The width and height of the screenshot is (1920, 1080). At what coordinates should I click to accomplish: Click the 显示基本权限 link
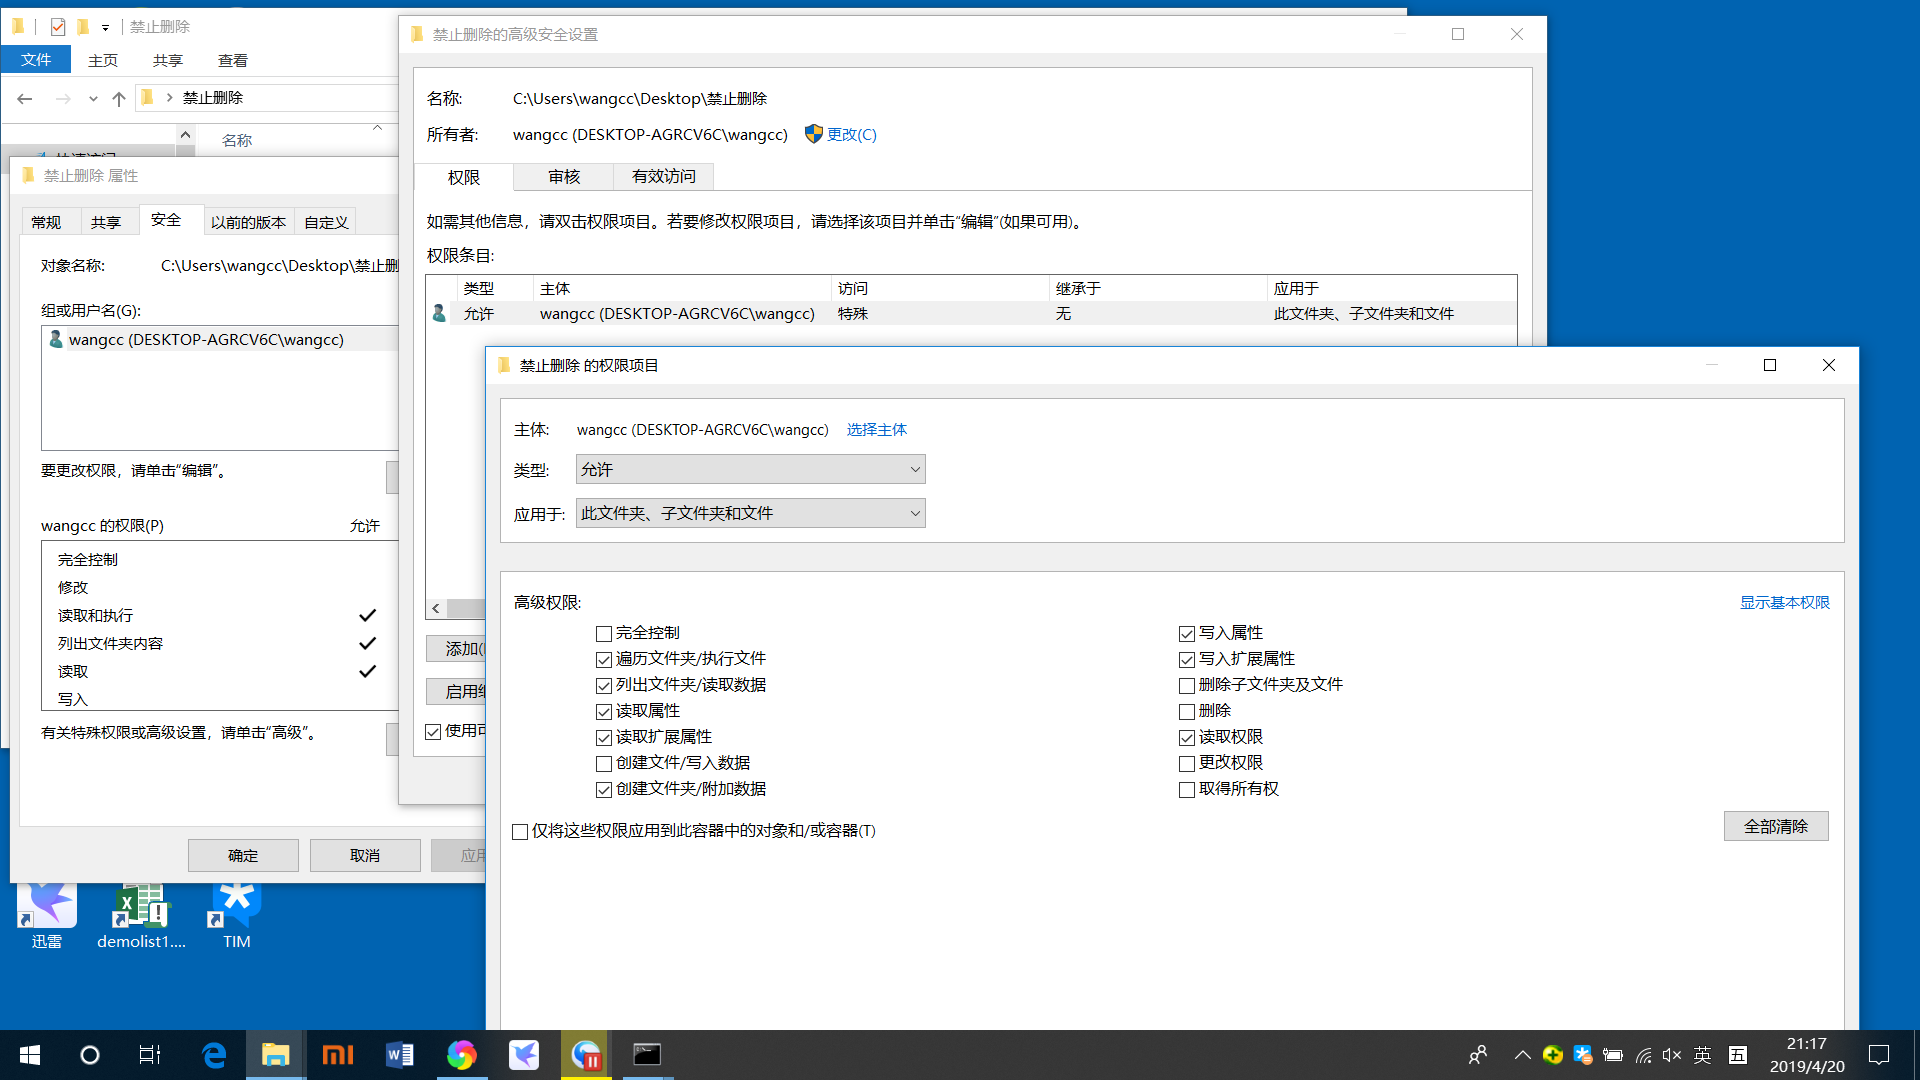[x=1783, y=602]
